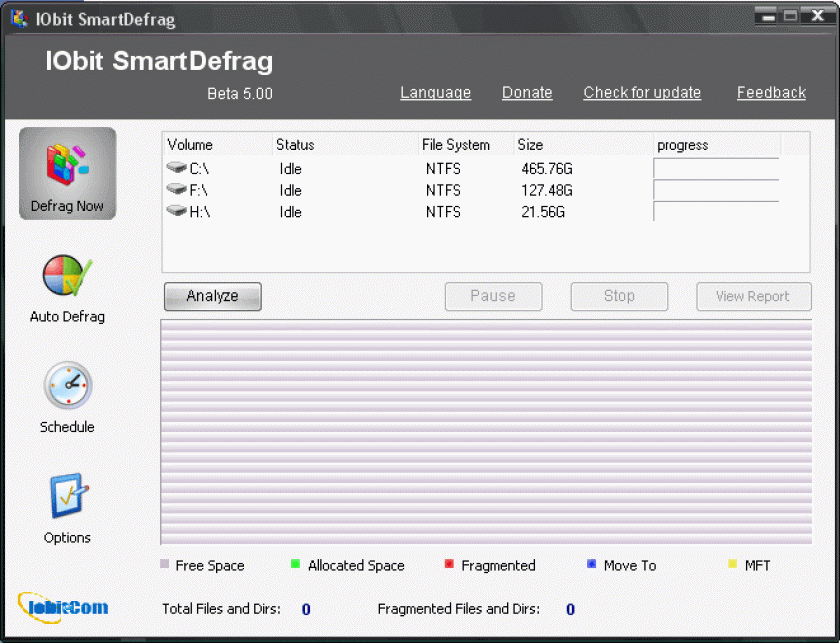Click the IObit.Com logo
840x643 pixels.
tap(63, 608)
